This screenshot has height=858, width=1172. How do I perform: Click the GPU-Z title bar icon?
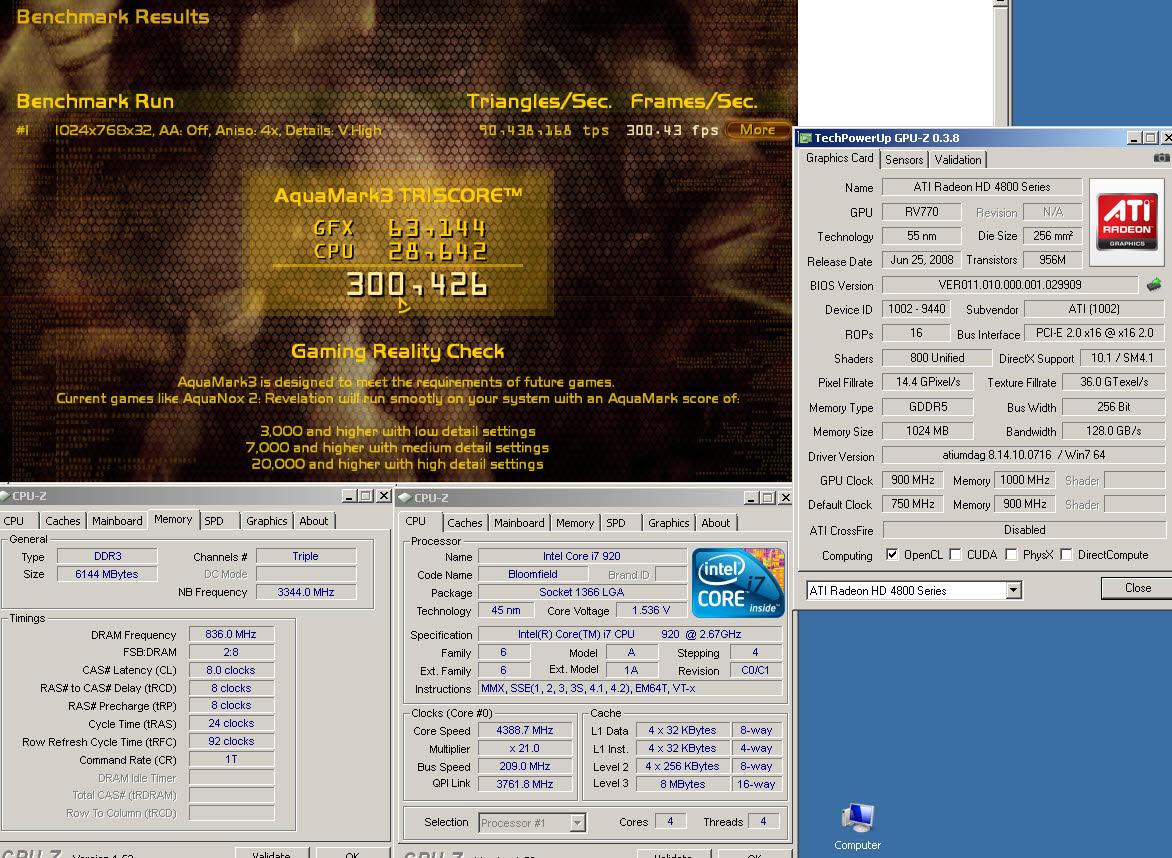click(x=805, y=138)
